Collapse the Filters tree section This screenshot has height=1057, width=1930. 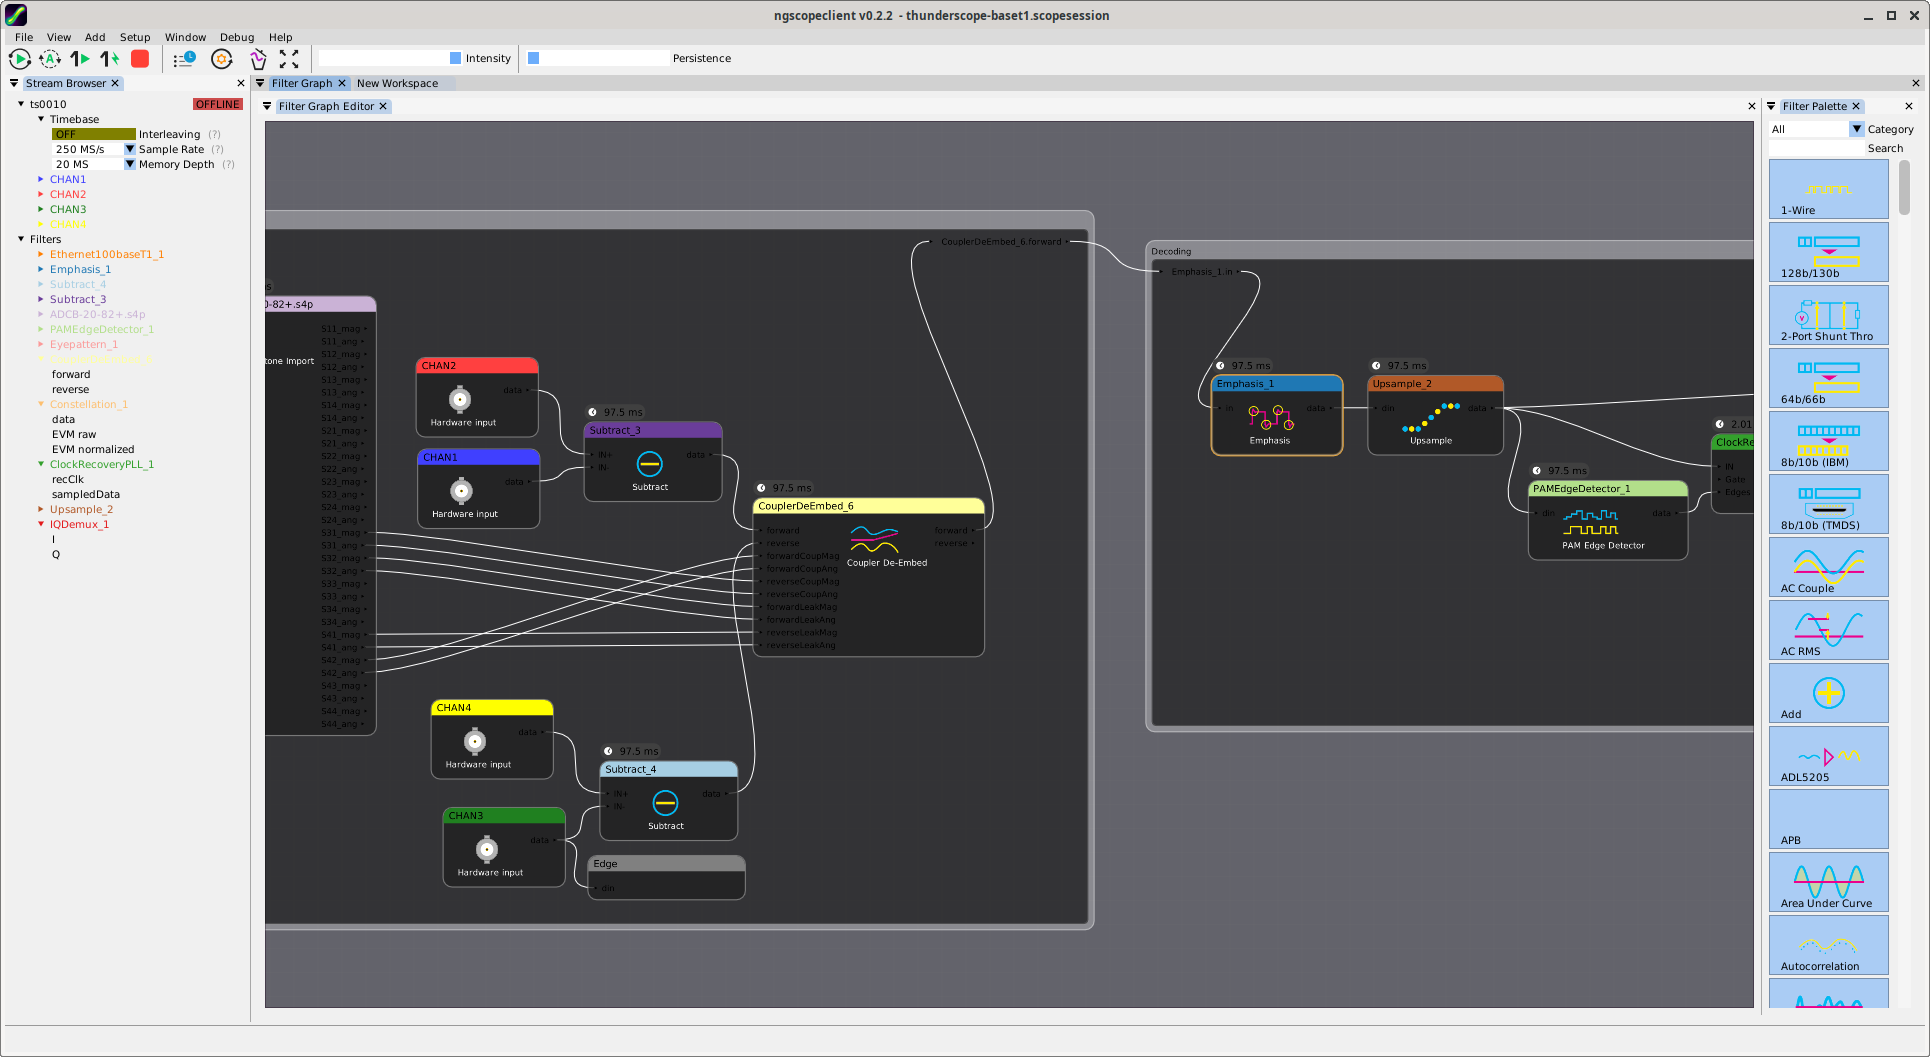point(21,239)
